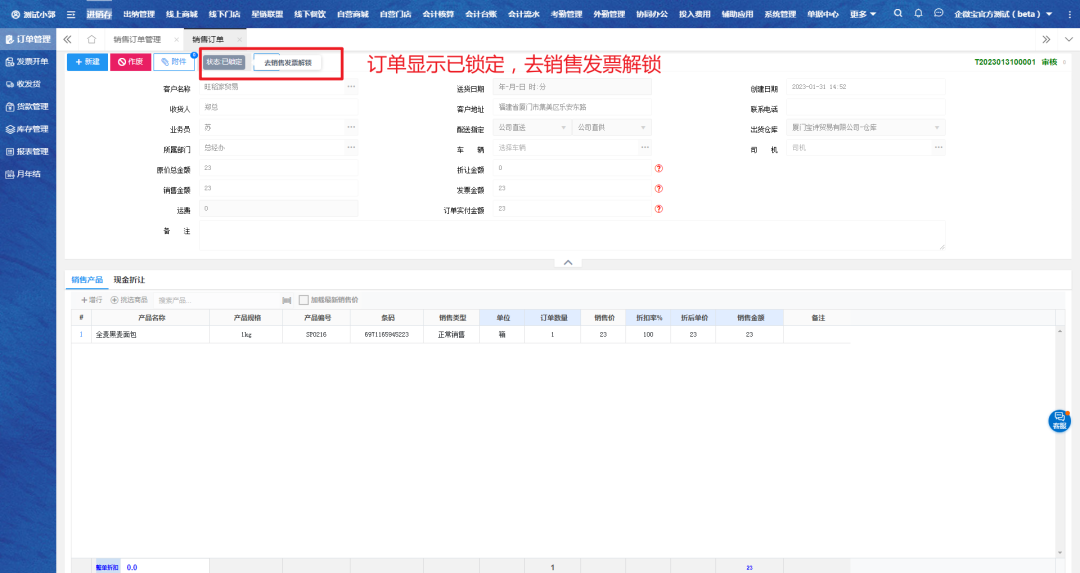Screen dimensions: 1080x573
Task: Collapse the form panel with up chevron
Action: (x=567, y=262)
